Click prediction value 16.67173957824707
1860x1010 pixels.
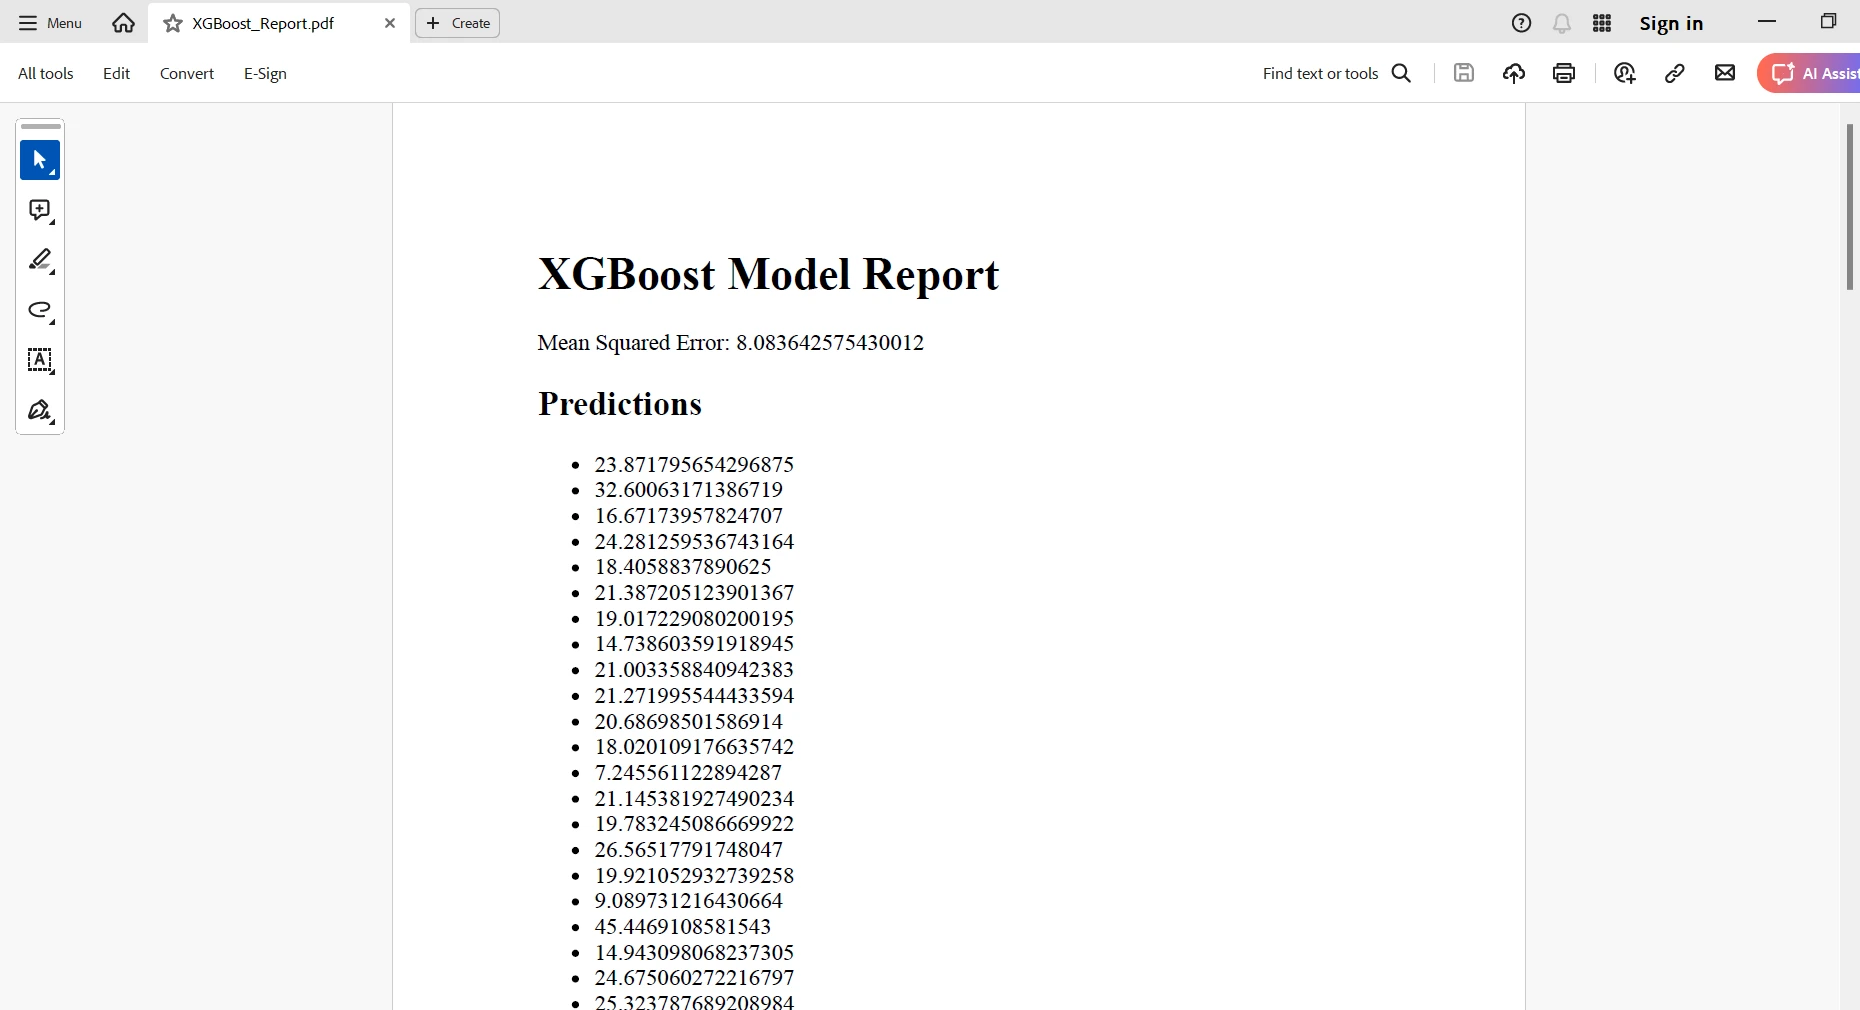pos(688,516)
